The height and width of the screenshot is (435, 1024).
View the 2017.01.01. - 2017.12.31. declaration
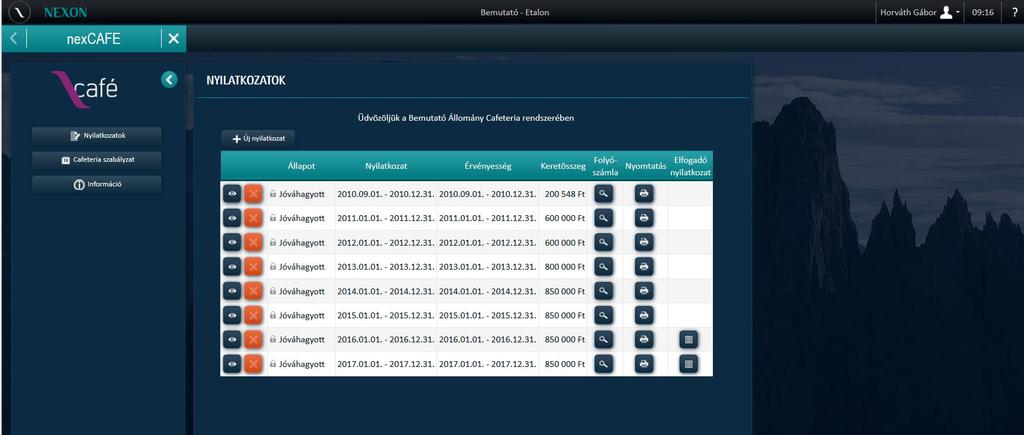[x=232, y=364]
